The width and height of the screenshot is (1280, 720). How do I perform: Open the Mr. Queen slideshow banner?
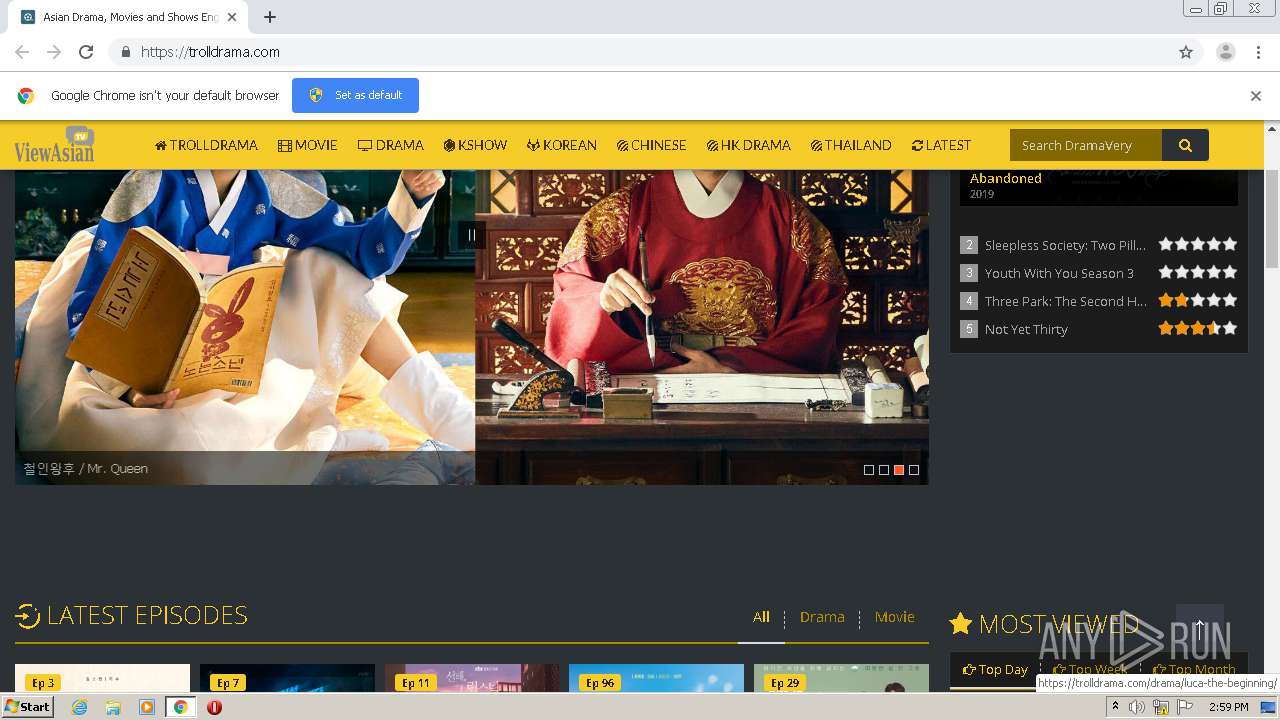(472, 327)
